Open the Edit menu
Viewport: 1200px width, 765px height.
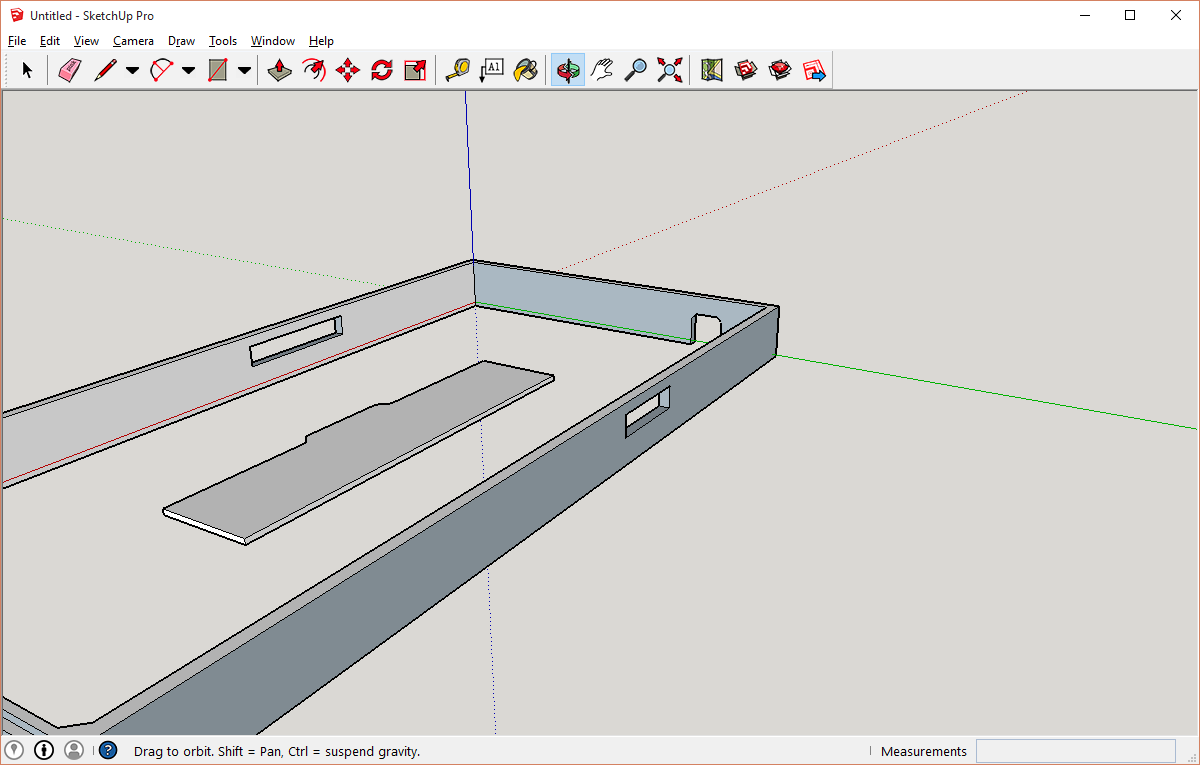(x=50, y=41)
